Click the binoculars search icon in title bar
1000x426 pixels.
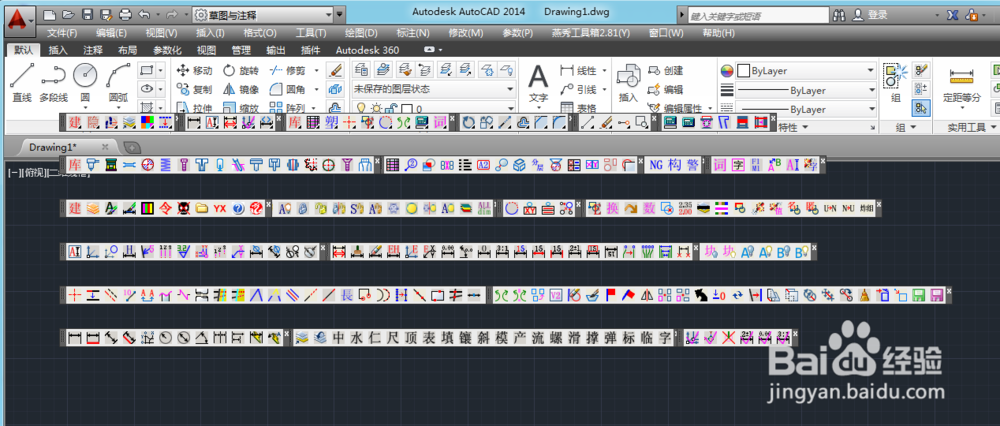point(839,14)
